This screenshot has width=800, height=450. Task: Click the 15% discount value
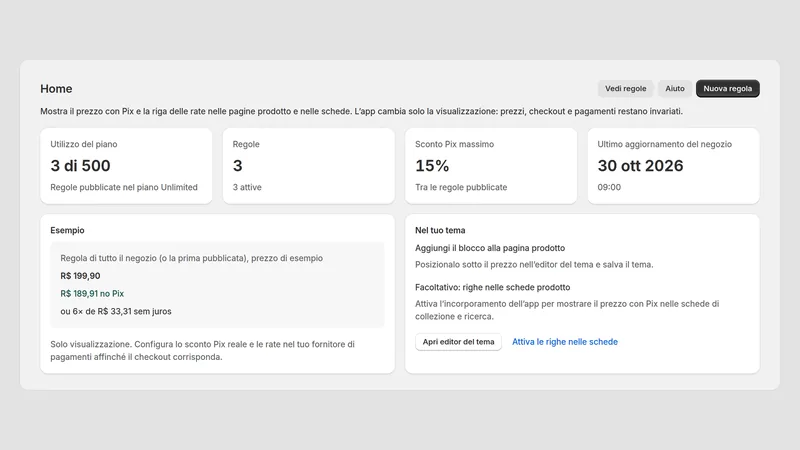tap(432, 166)
